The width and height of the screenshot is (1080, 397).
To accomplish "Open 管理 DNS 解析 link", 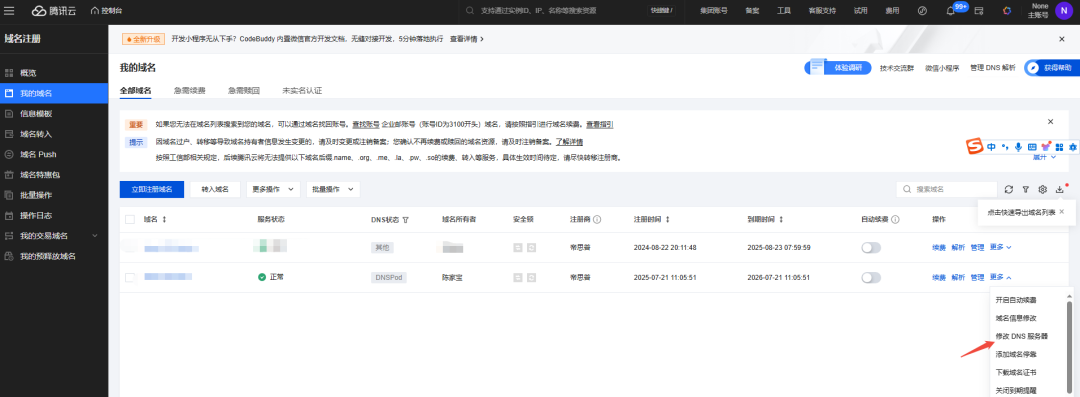I will click(x=993, y=68).
